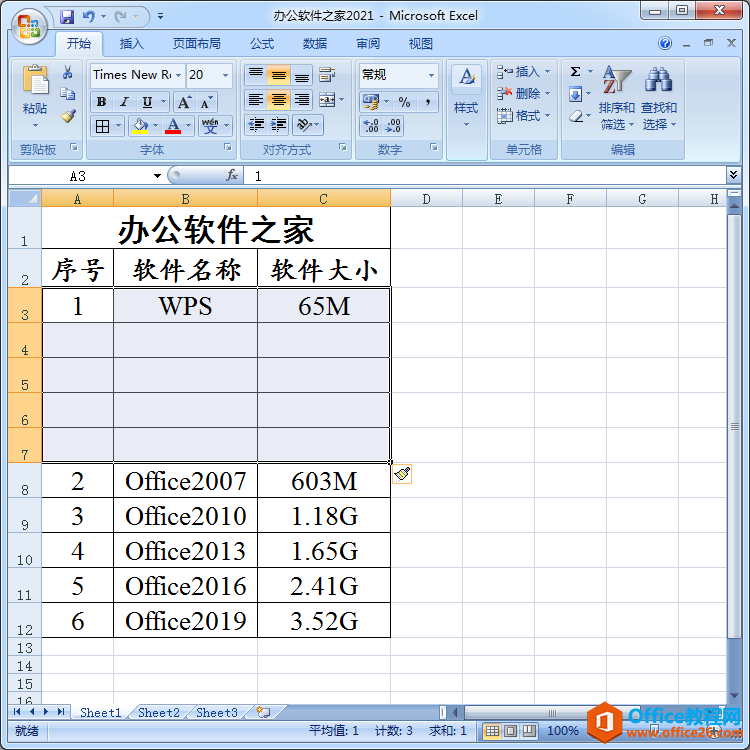Screen dimensions: 750x750
Task: Open the 数据 Data tab
Action: point(315,44)
